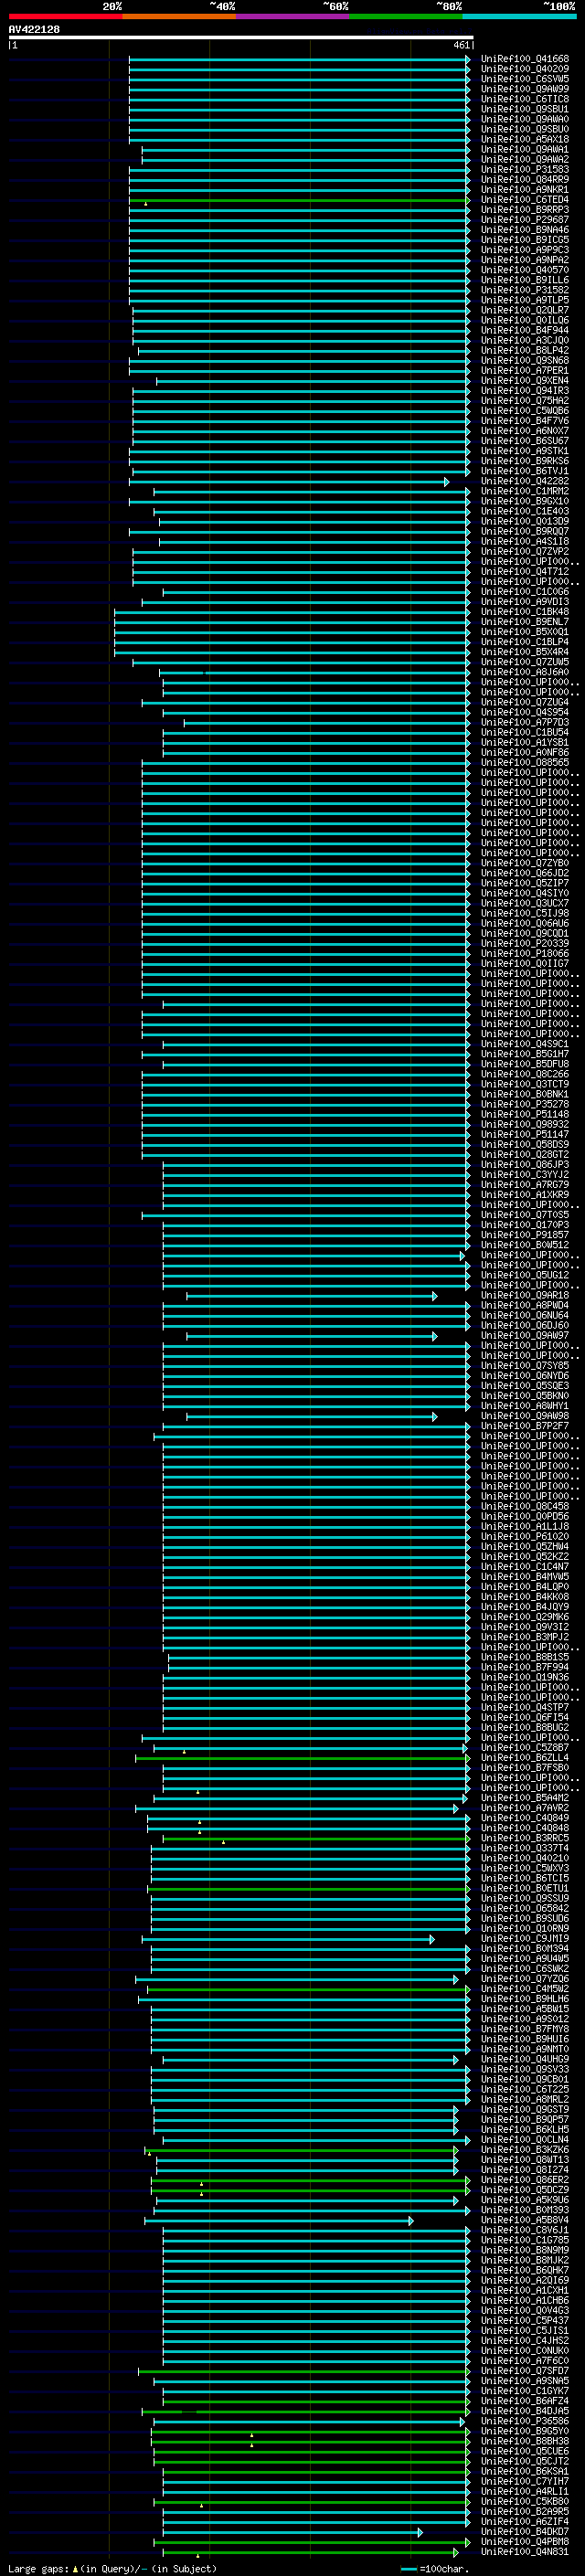
Task: Open hit UniRef100_P31583
Action: pyautogui.click(x=525, y=170)
